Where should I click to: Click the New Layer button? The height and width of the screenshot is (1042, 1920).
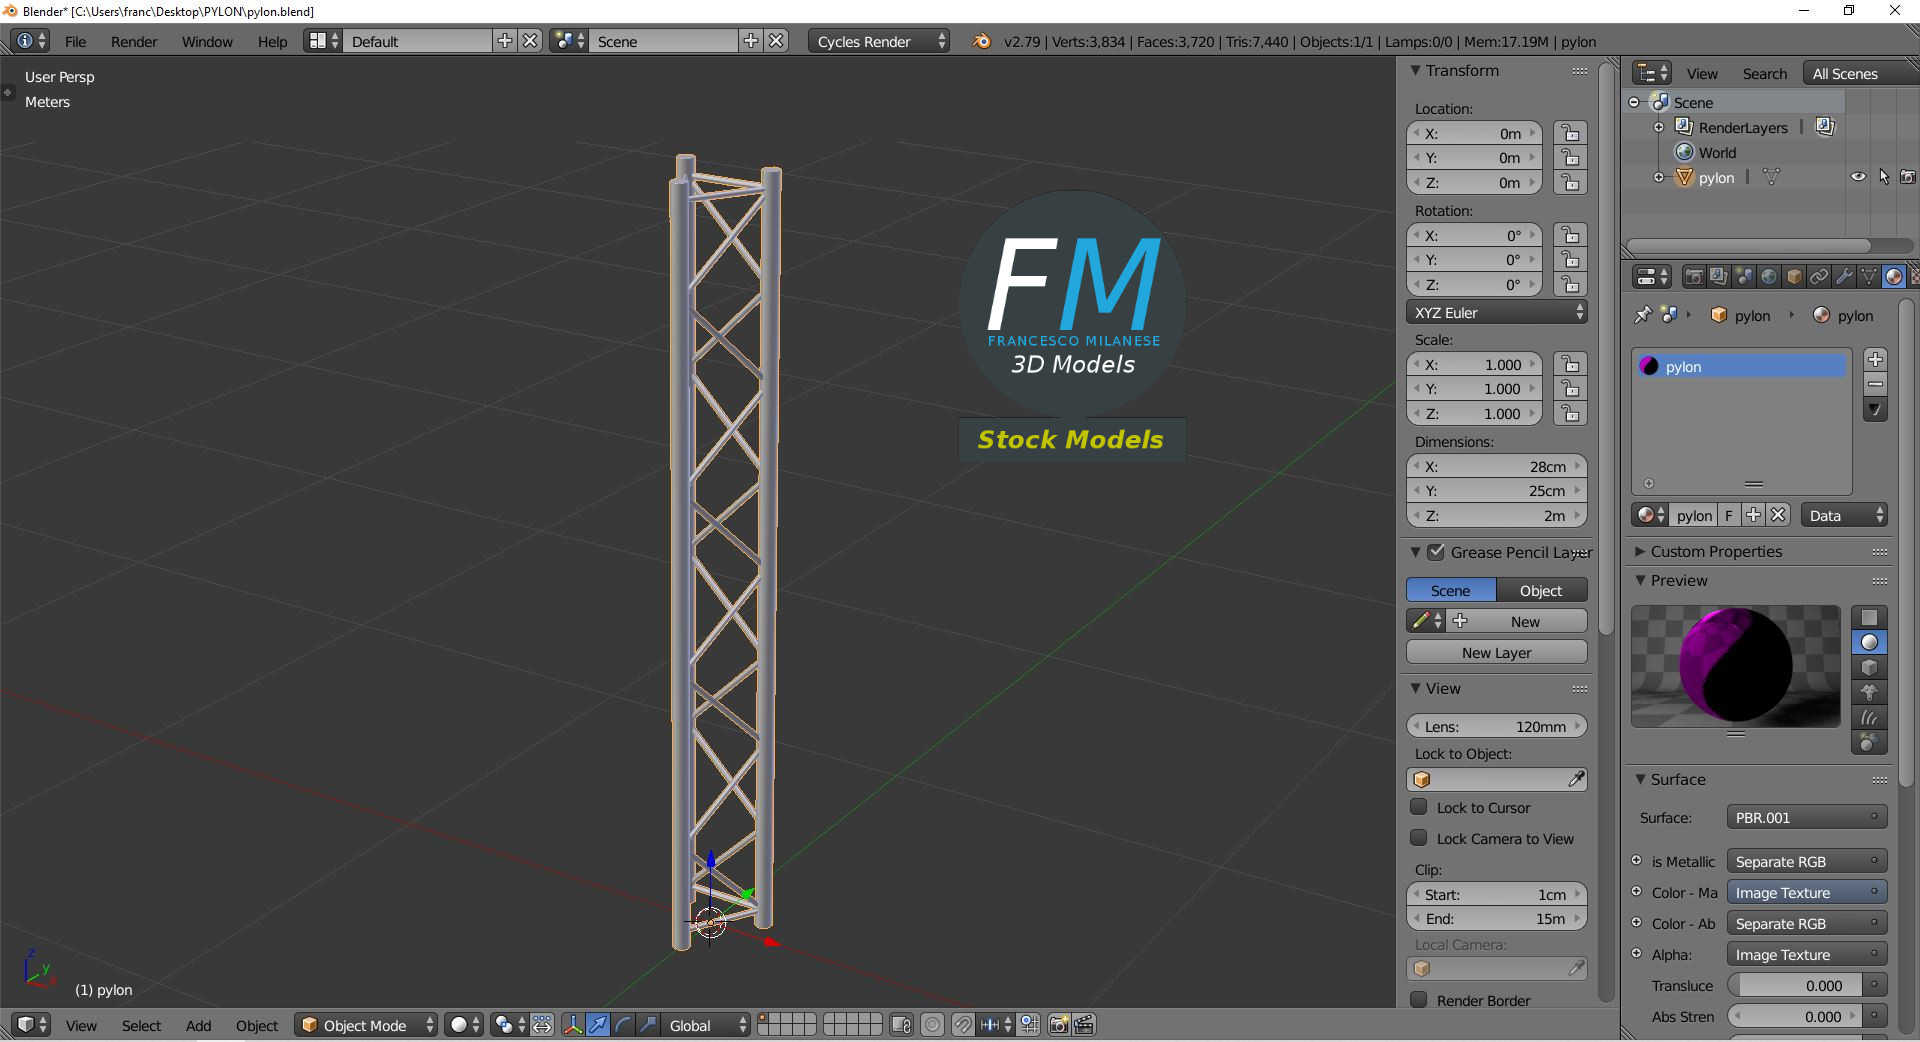point(1497,652)
